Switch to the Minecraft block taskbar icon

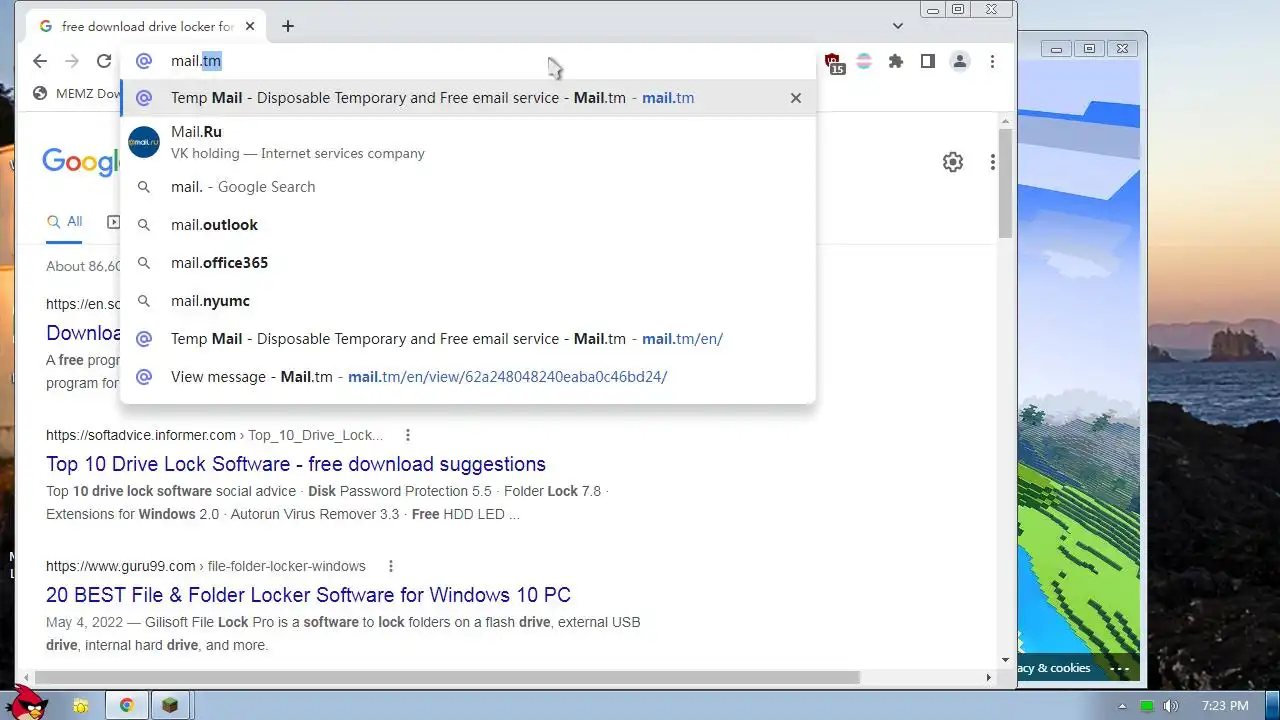click(170, 706)
